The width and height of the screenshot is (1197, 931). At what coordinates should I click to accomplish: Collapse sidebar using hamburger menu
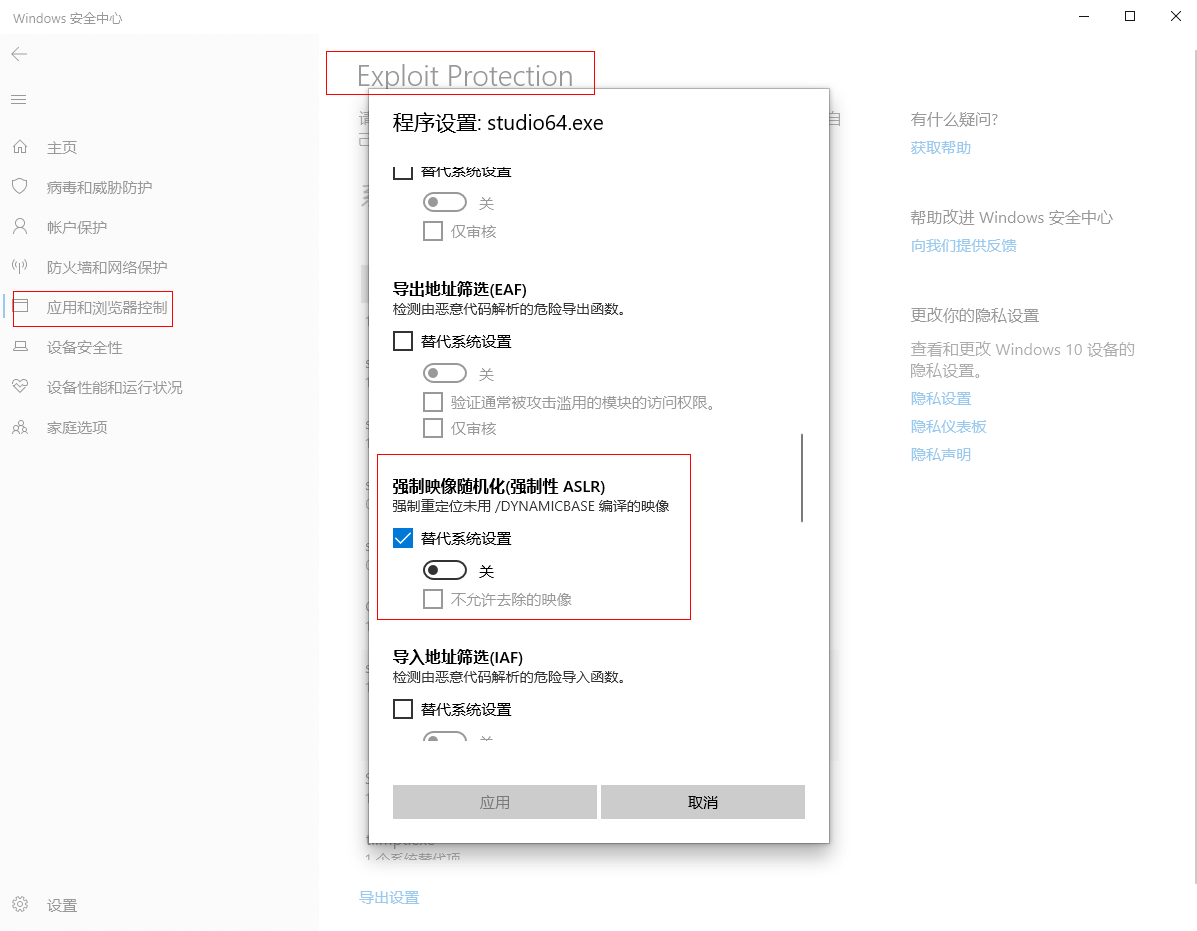(18, 99)
